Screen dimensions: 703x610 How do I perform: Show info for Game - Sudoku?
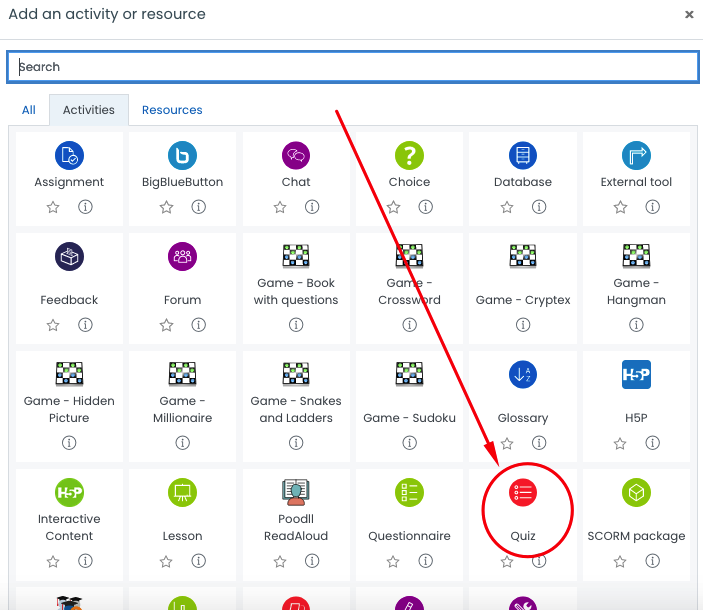pyautogui.click(x=409, y=443)
